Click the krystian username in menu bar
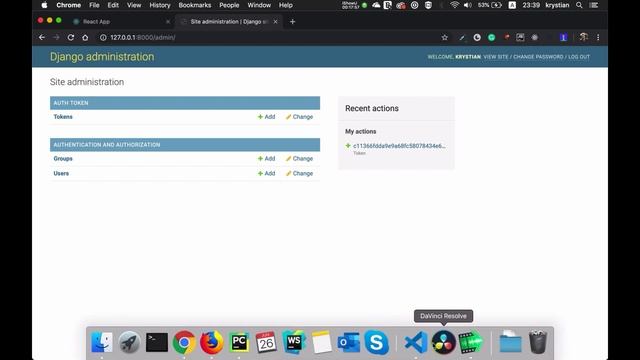The width and height of the screenshot is (640, 360). pos(557,5)
